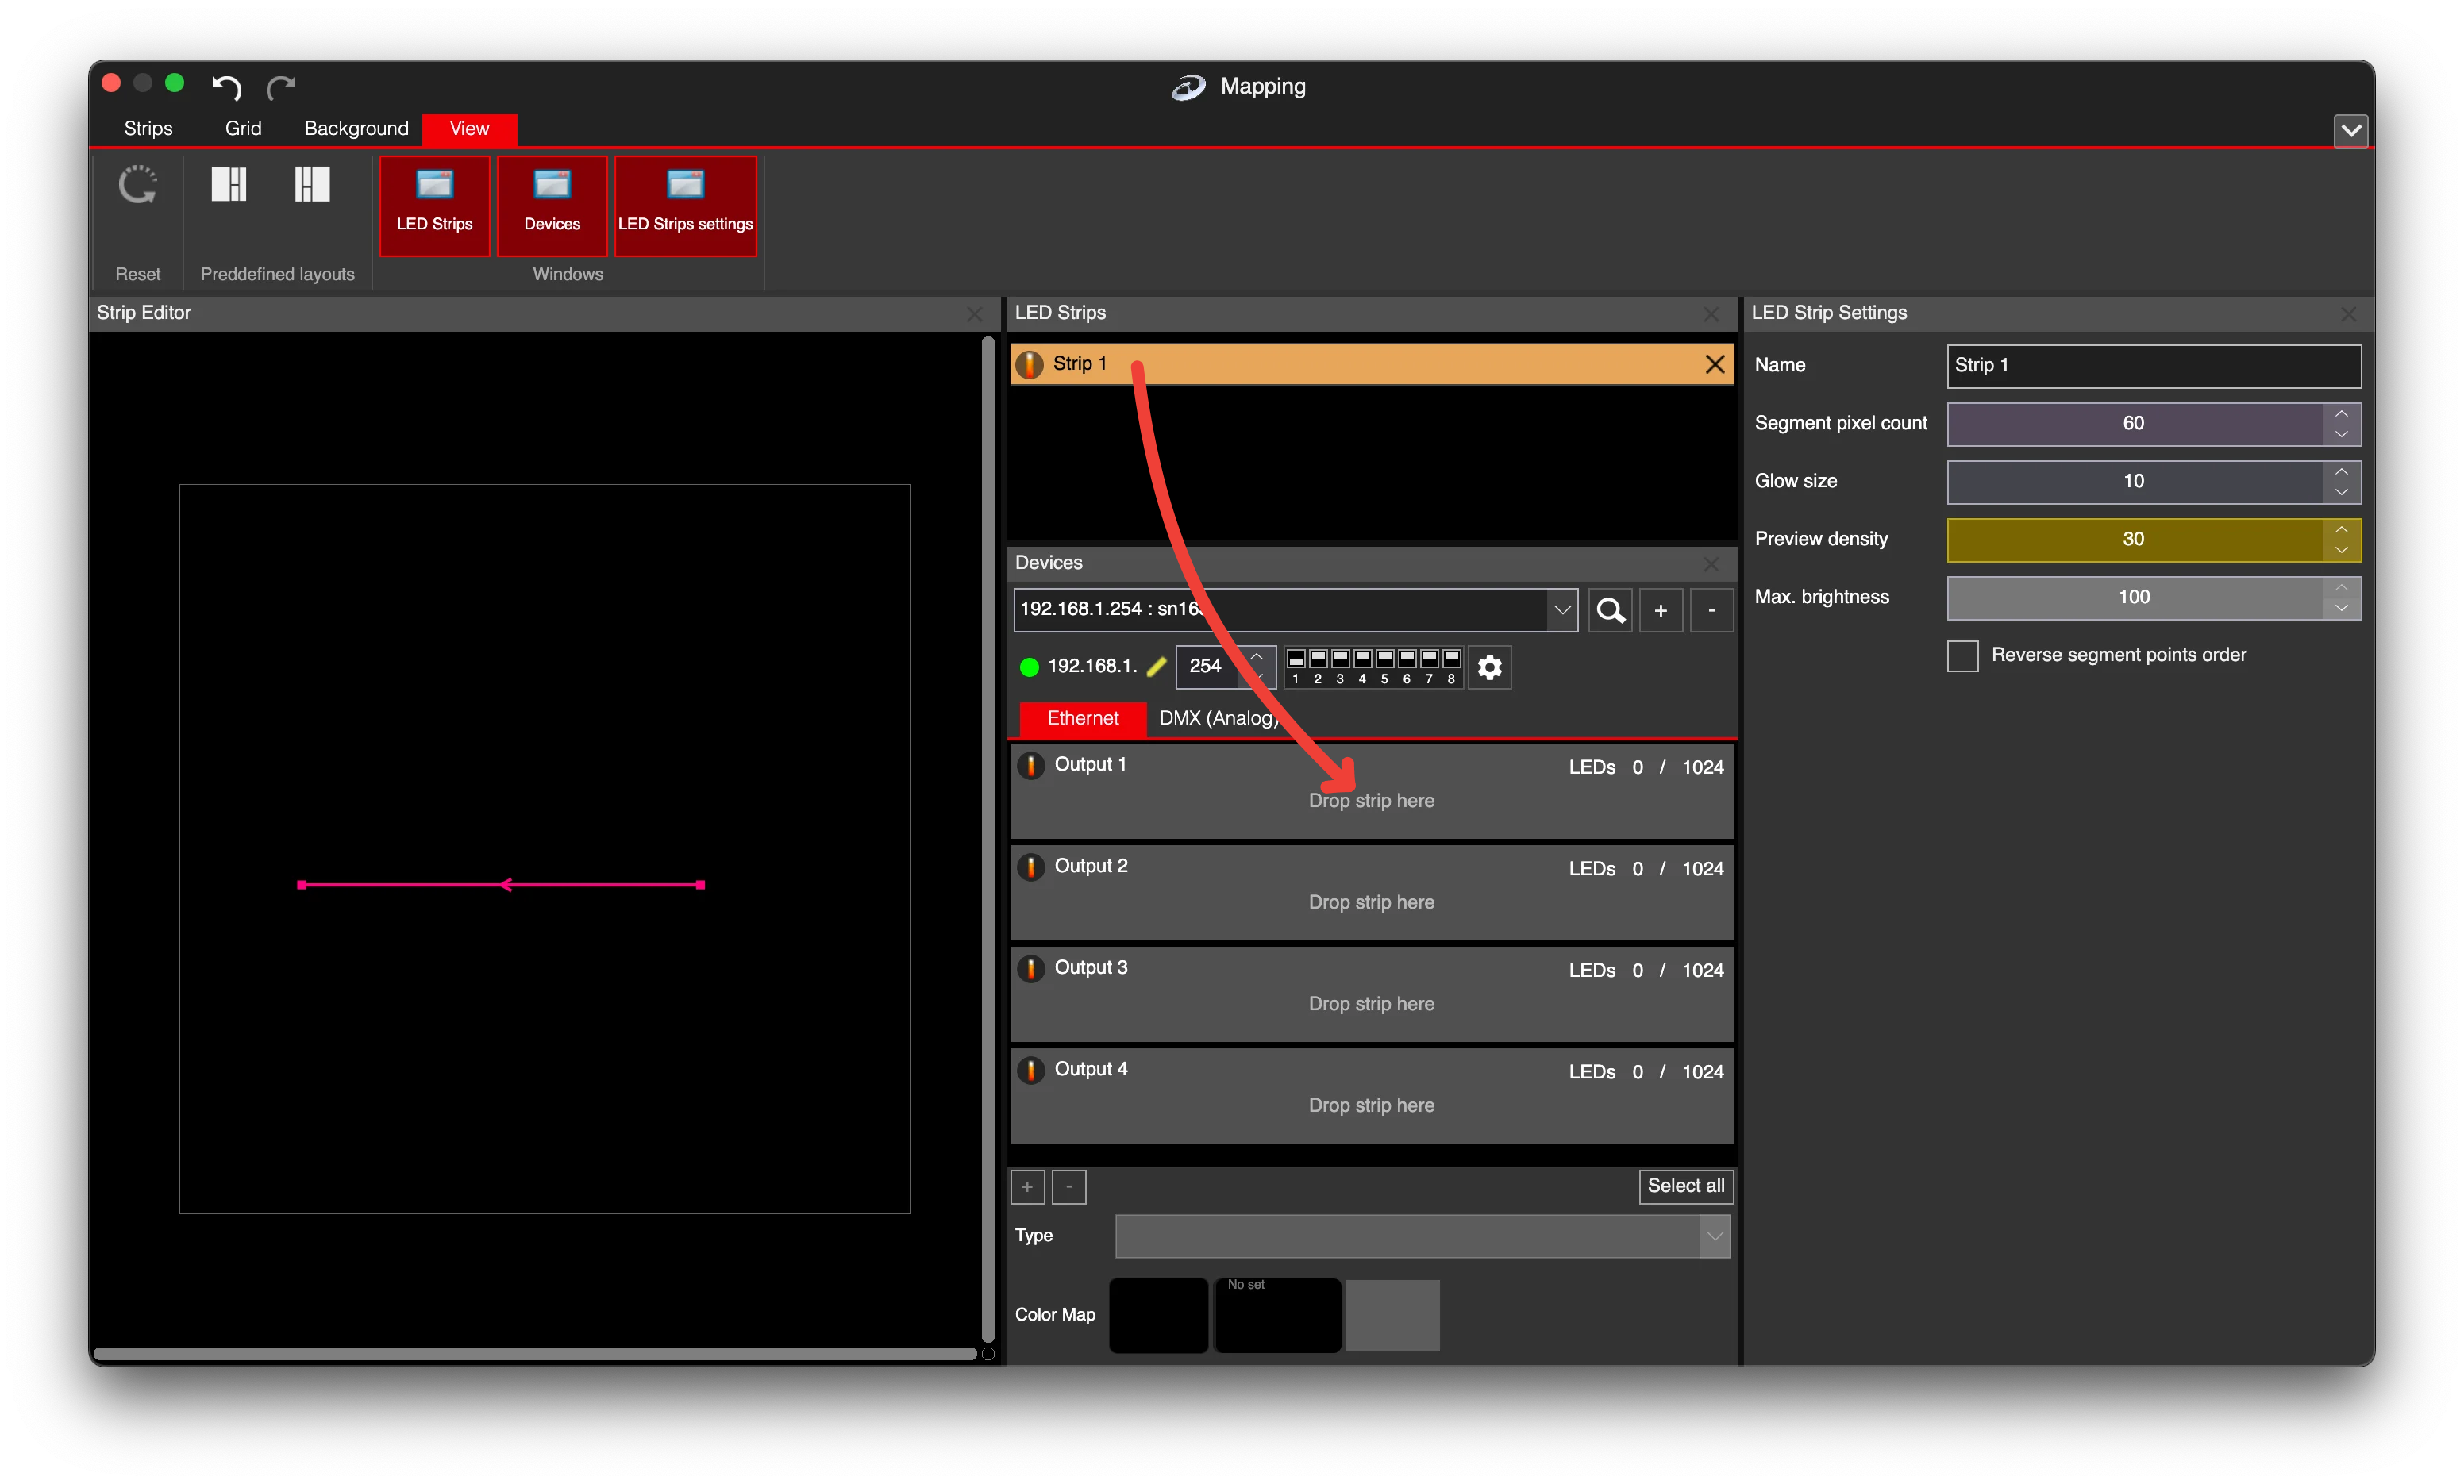Enable Reverse segment points order checkbox
This screenshot has height=1484, width=2464.
click(x=1962, y=656)
